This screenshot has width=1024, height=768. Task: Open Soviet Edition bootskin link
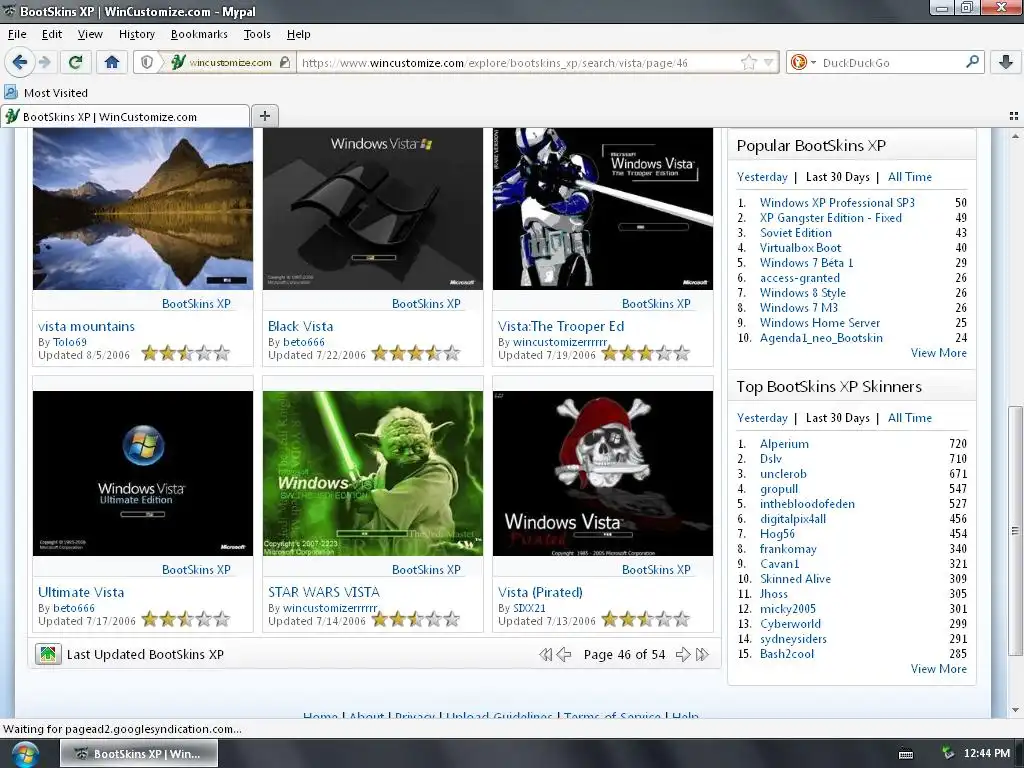point(795,232)
